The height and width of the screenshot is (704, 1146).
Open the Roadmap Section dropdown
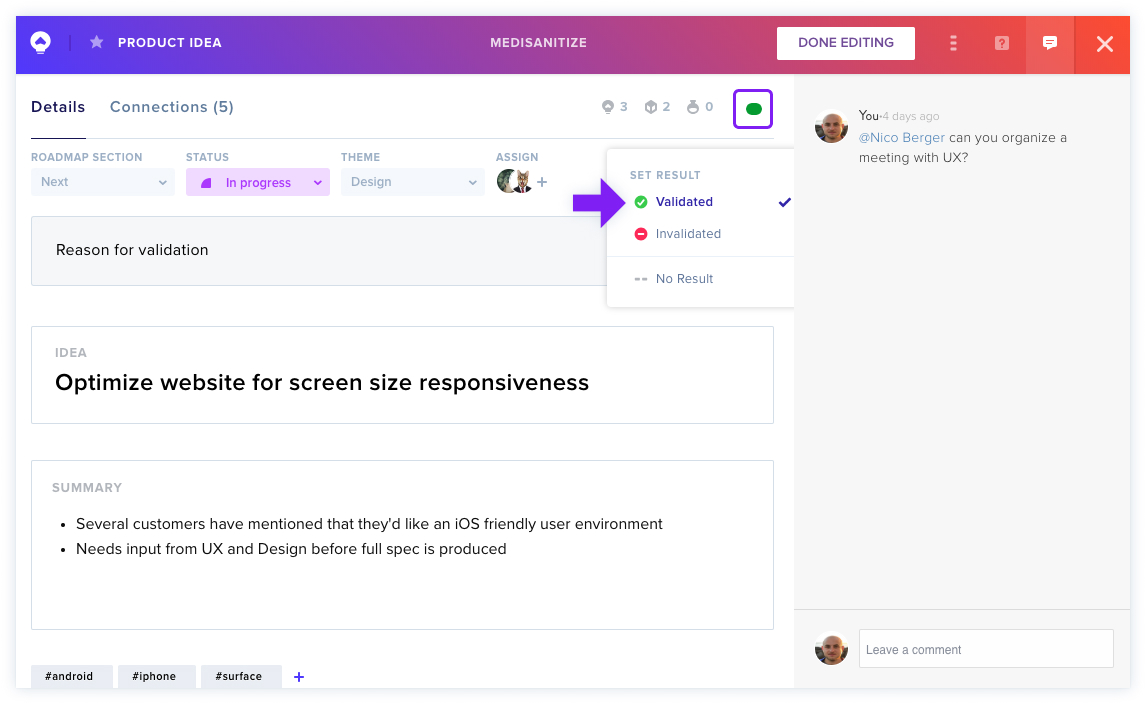tap(102, 182)
